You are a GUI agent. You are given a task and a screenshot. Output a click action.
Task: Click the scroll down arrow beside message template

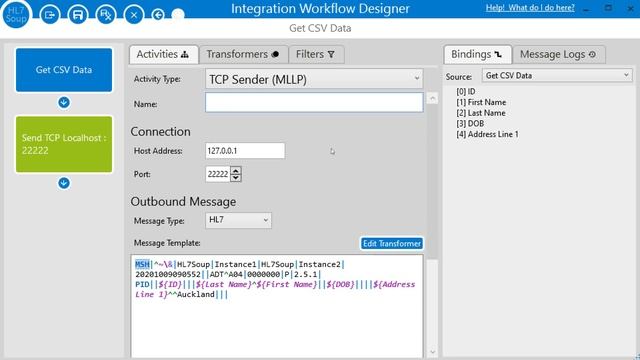tap(432, 352)
